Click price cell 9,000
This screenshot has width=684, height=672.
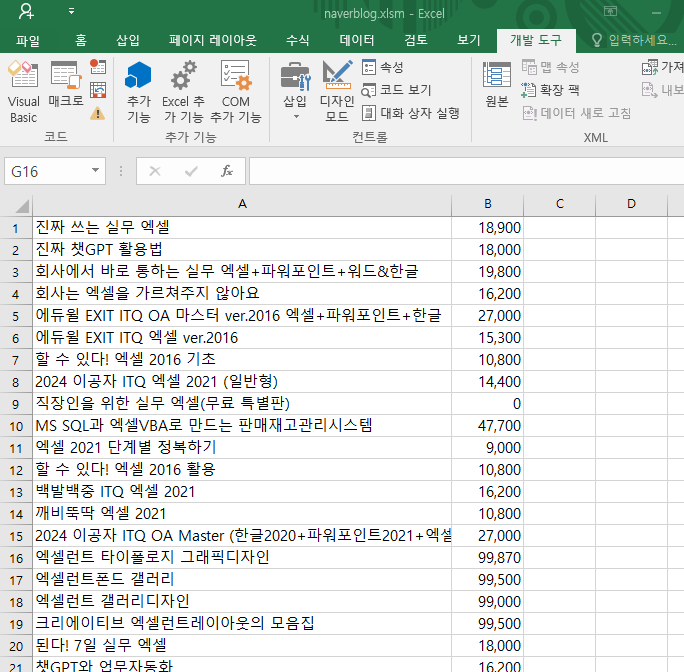(488, 448)
